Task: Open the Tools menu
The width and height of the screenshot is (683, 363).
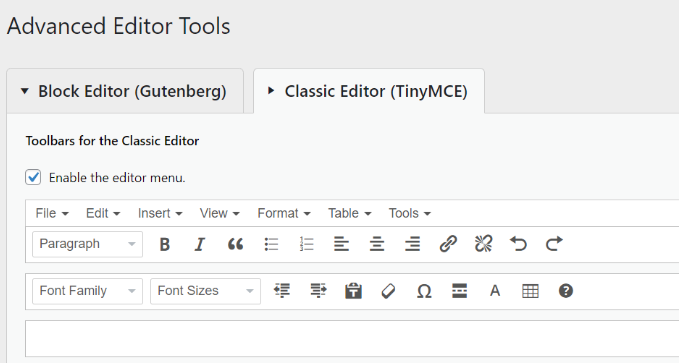Action: [x=409, y=213]
